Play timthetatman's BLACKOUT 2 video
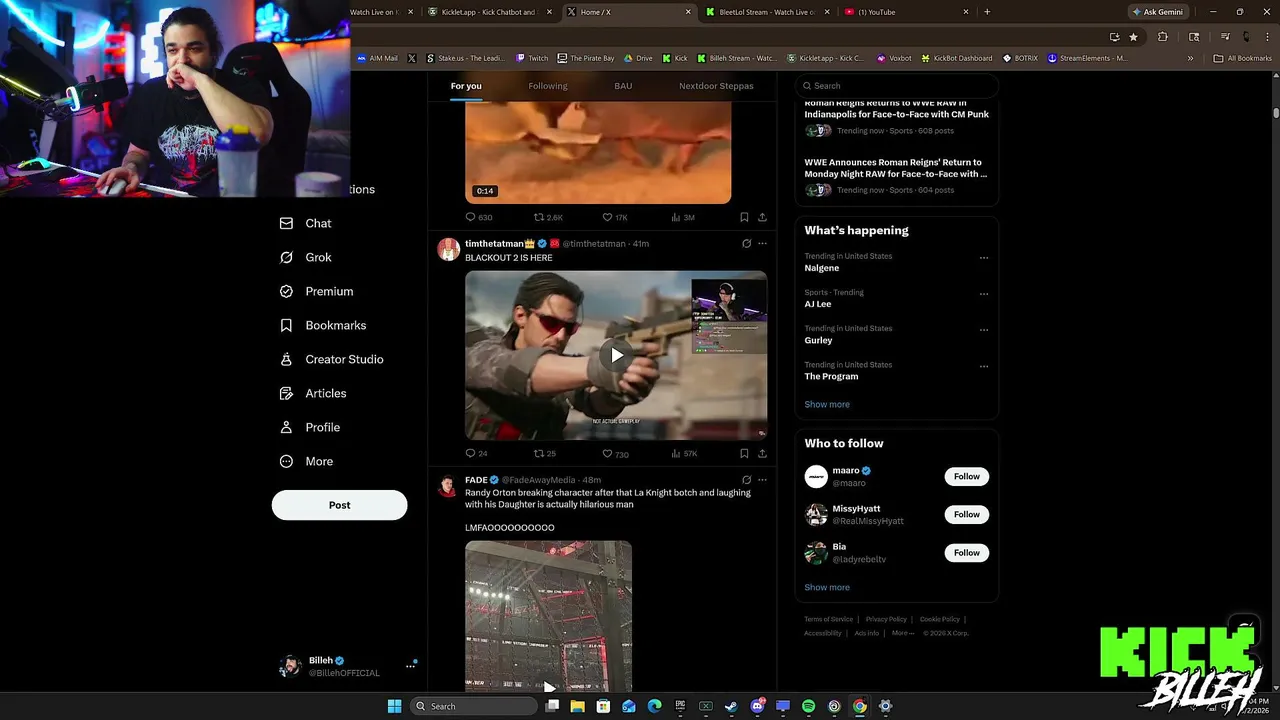This screenshot has width=1280, height=720. (617, 354)
